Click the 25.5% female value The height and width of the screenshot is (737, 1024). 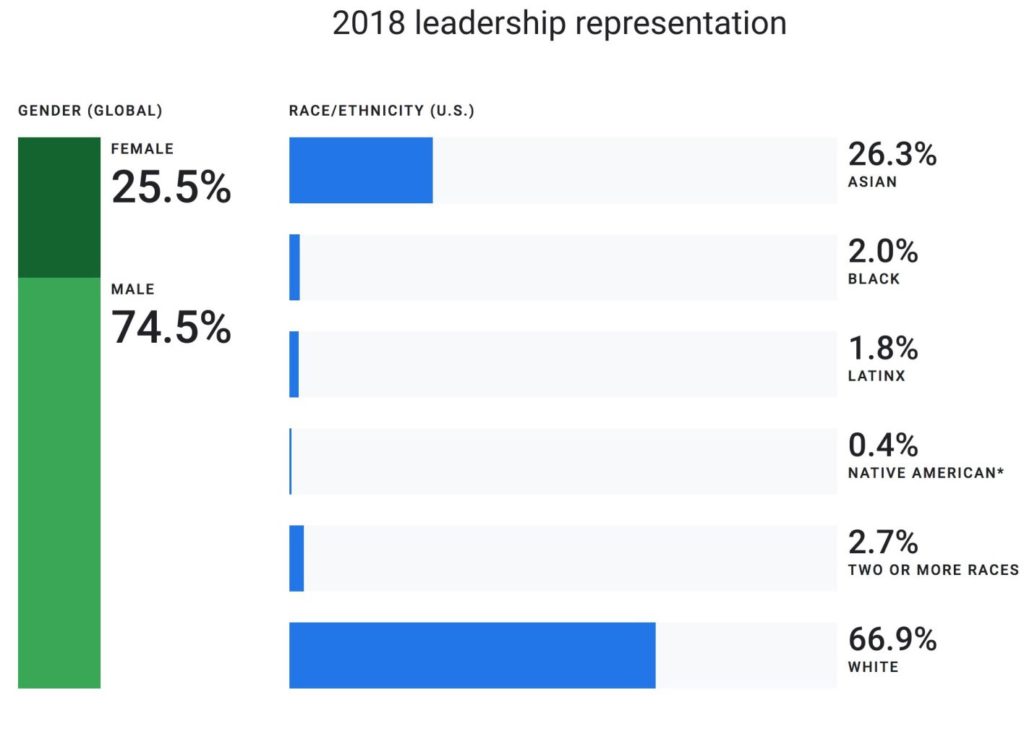click(171, 187)
